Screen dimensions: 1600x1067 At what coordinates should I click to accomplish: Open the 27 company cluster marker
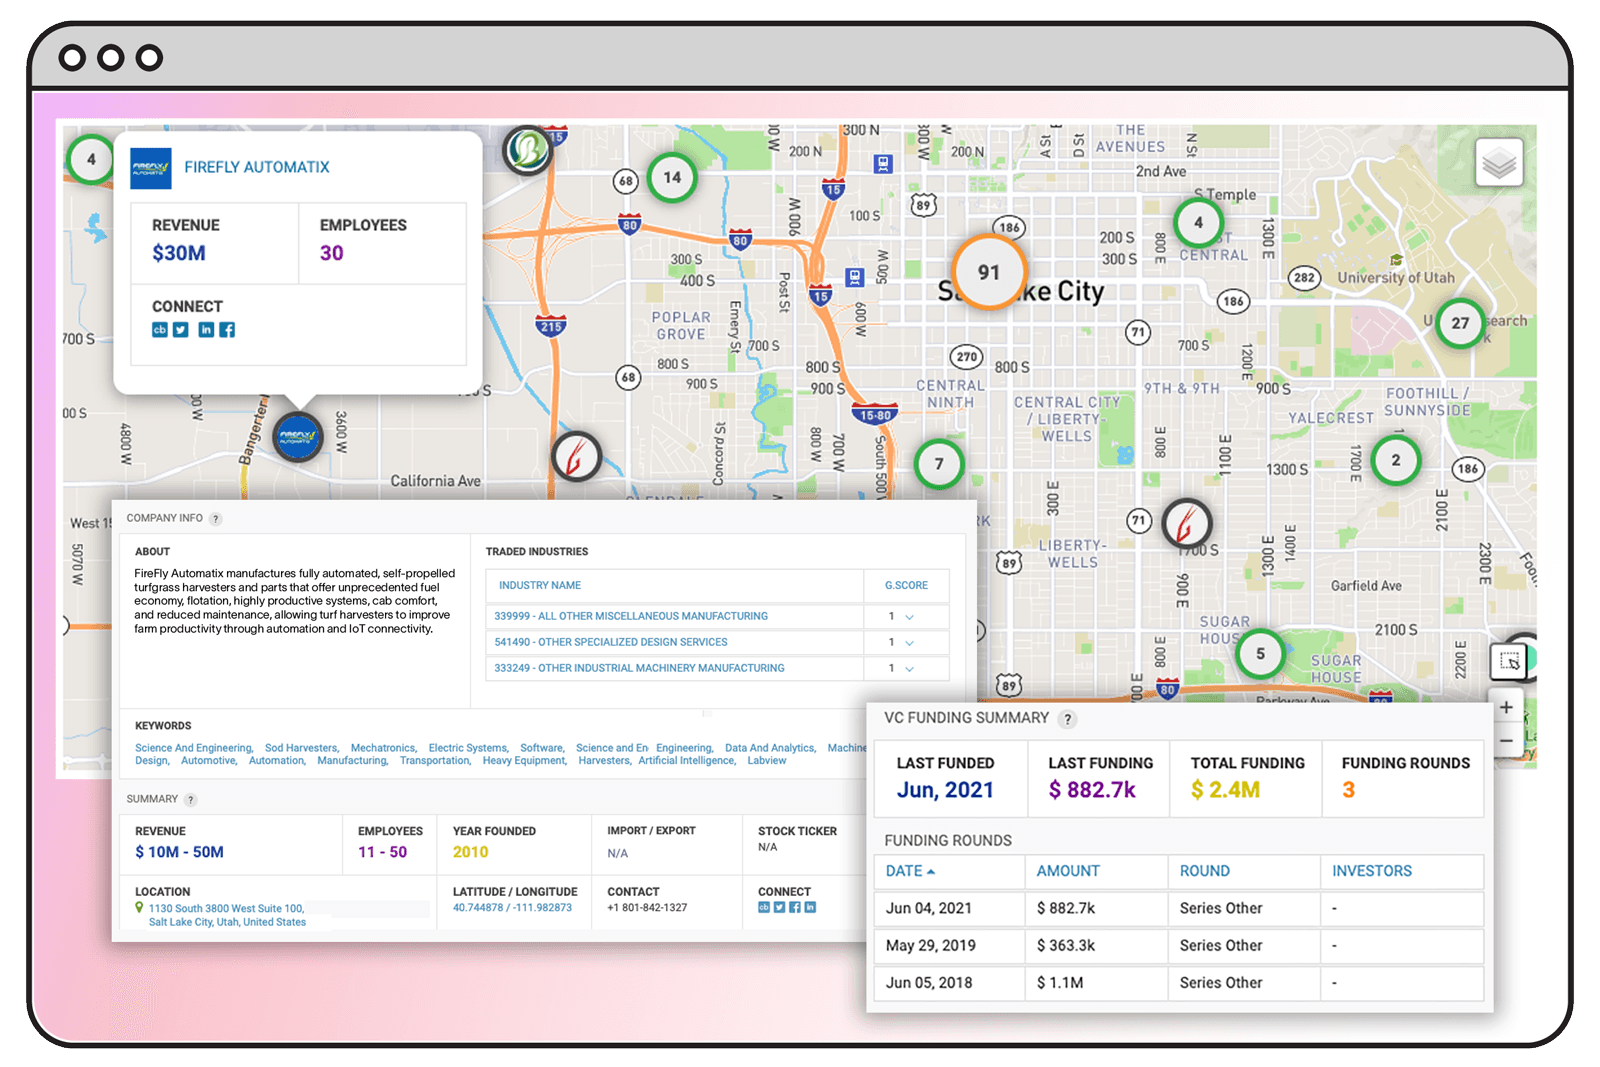pyautogui.click(x=1460, y=323)
